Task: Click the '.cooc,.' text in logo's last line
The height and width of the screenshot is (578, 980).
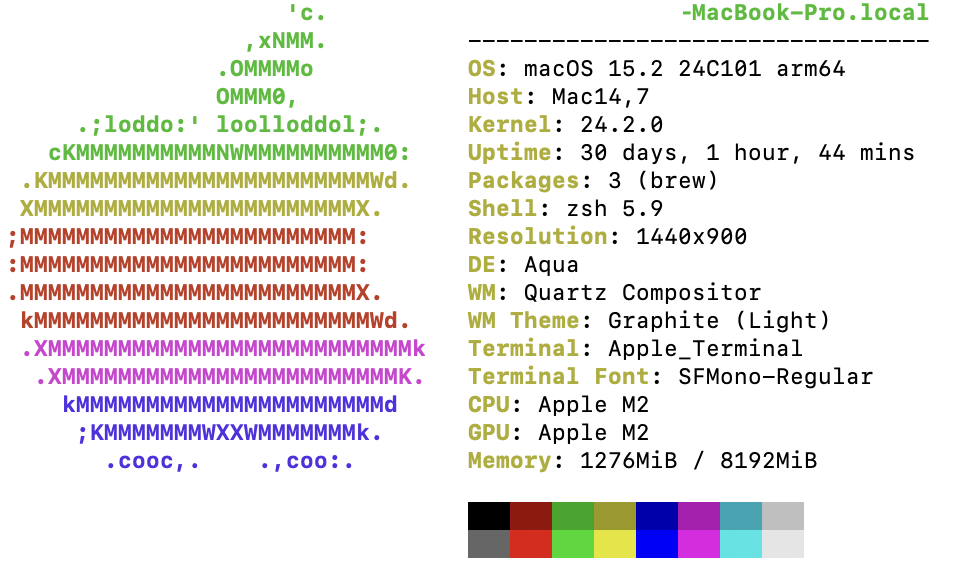Action: coord(152,462)
